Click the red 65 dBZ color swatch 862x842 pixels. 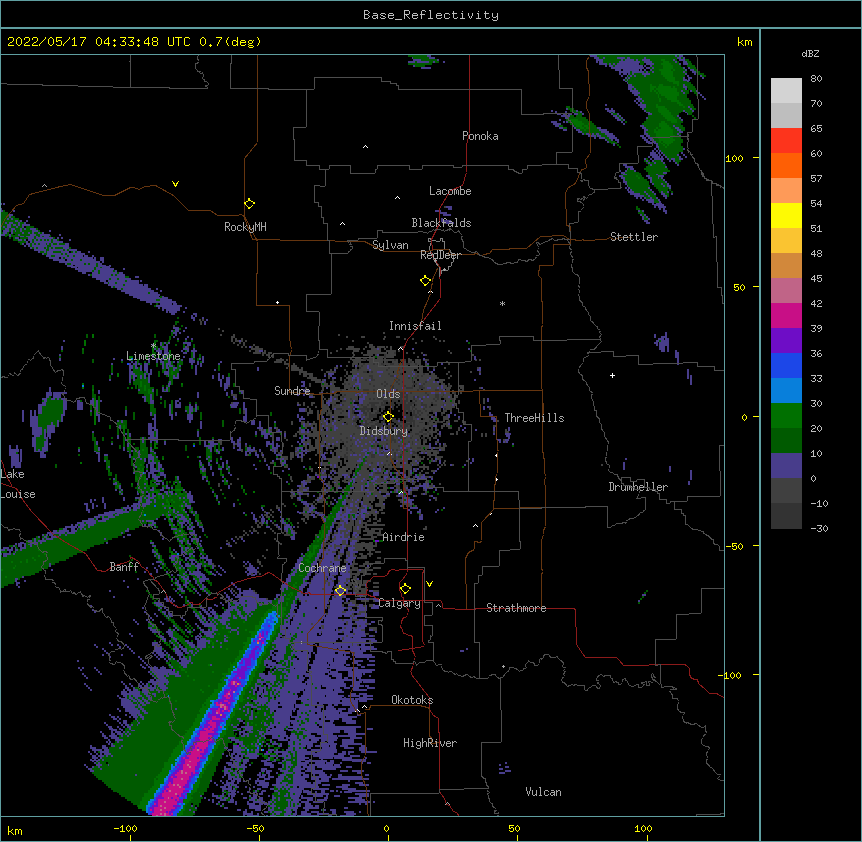pyautogui.click(x=786, y=140)
